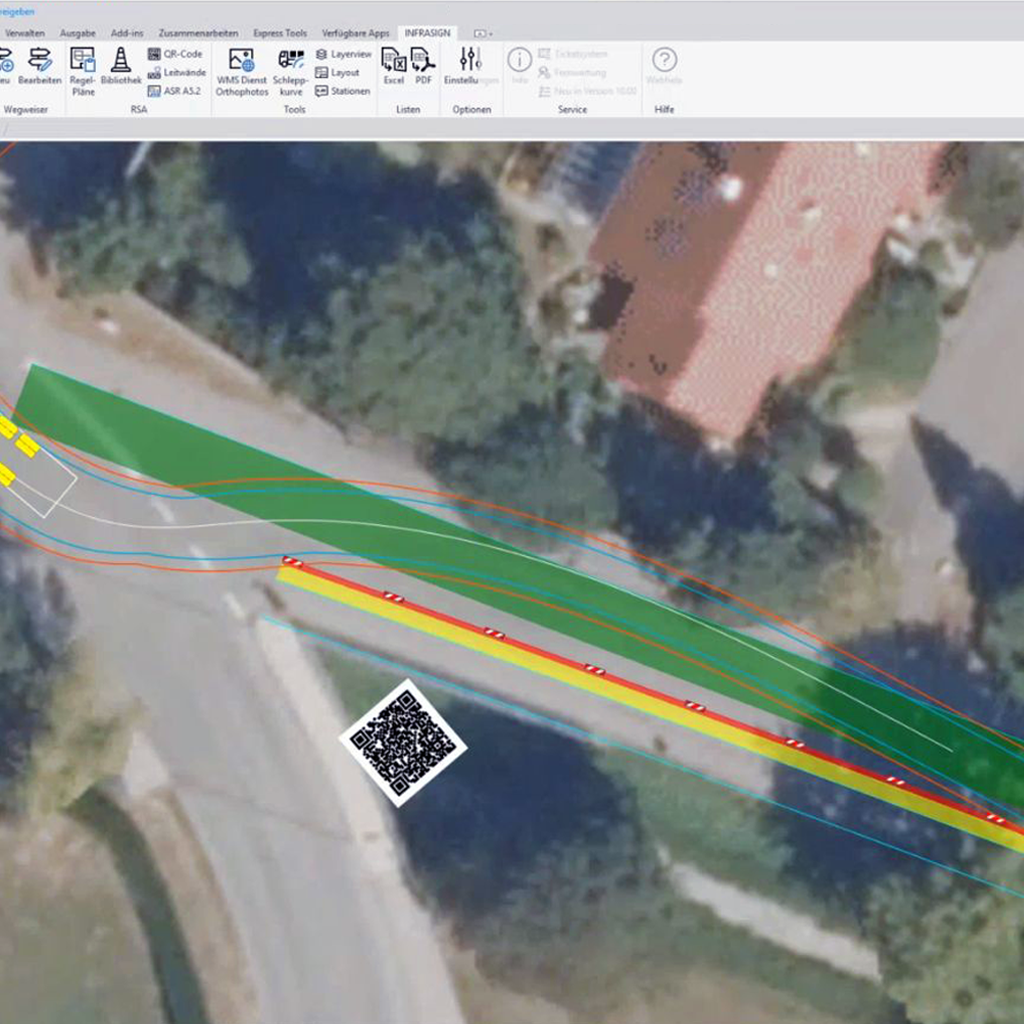Open WMS Dienst Orthophotos
The image size is (1024, 1024).
242,70
